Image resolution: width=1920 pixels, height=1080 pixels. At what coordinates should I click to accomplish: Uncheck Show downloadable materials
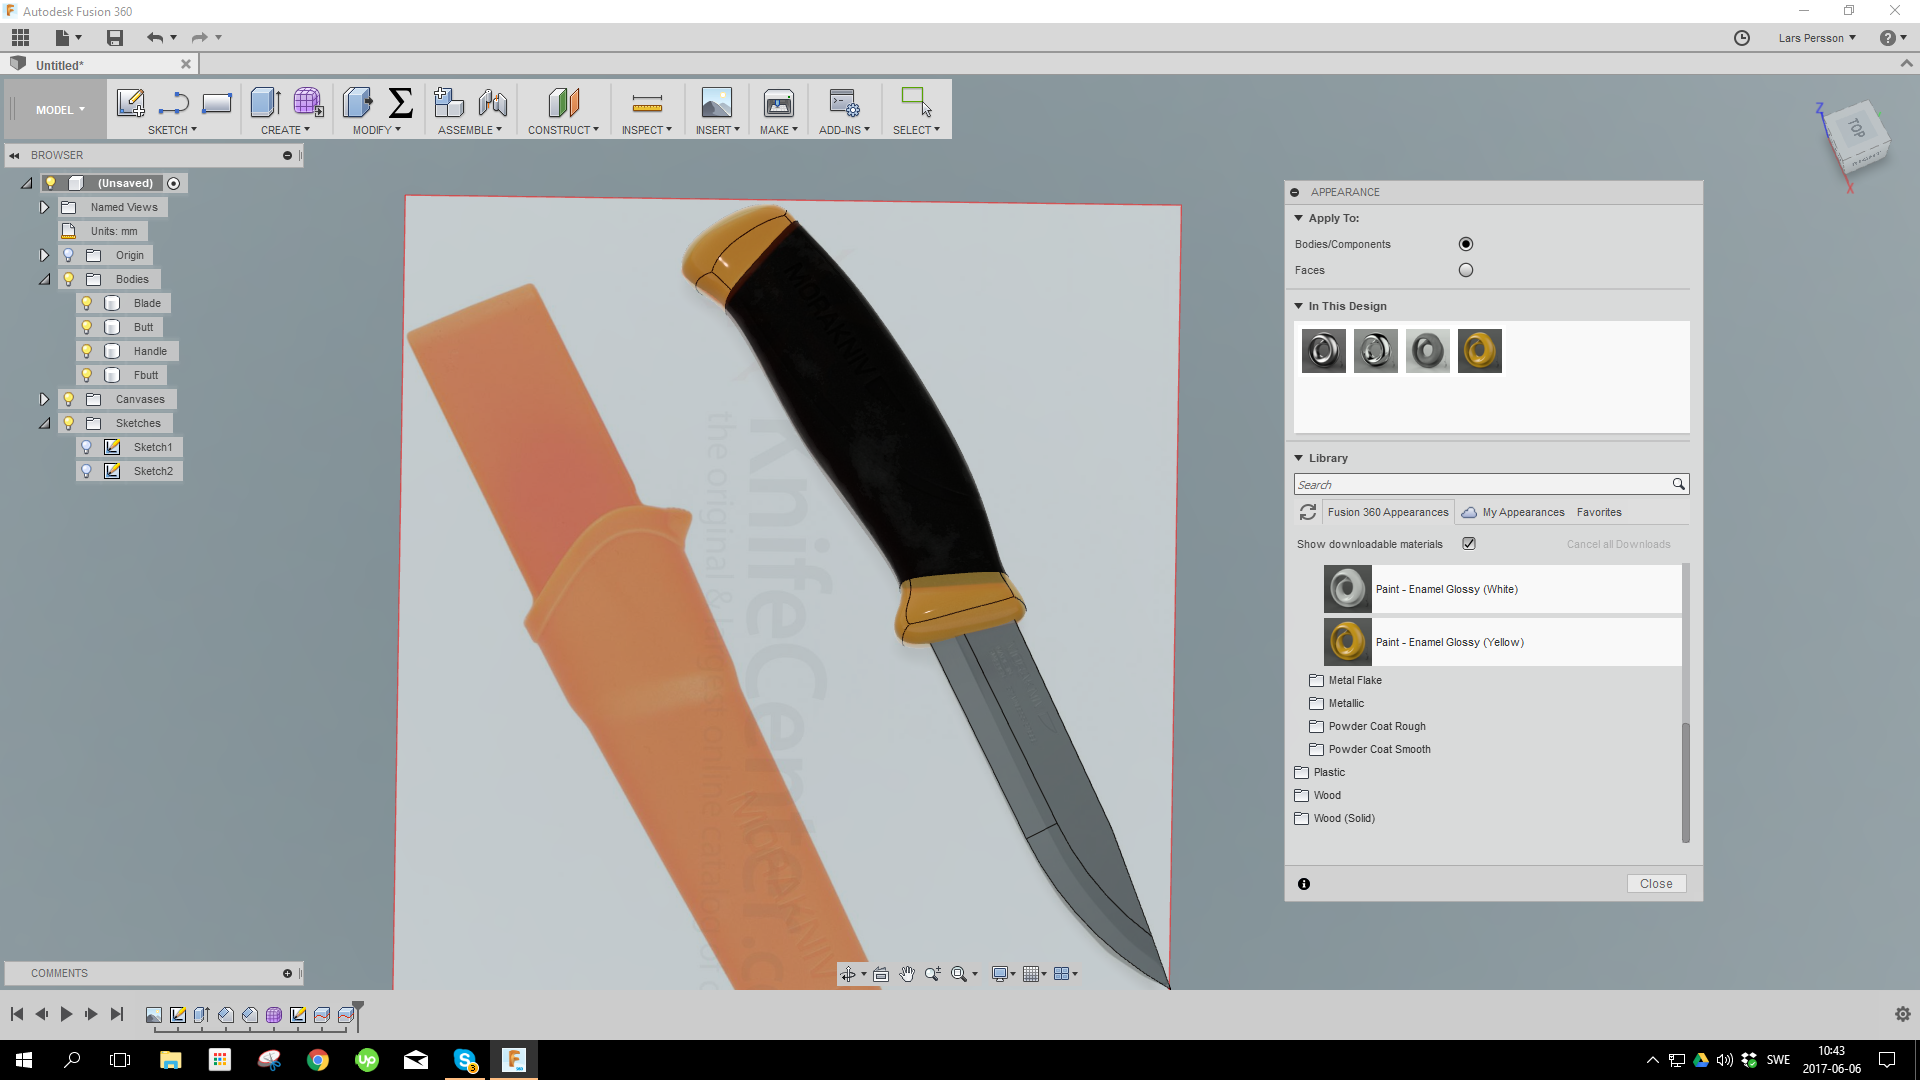(1469, 543)
